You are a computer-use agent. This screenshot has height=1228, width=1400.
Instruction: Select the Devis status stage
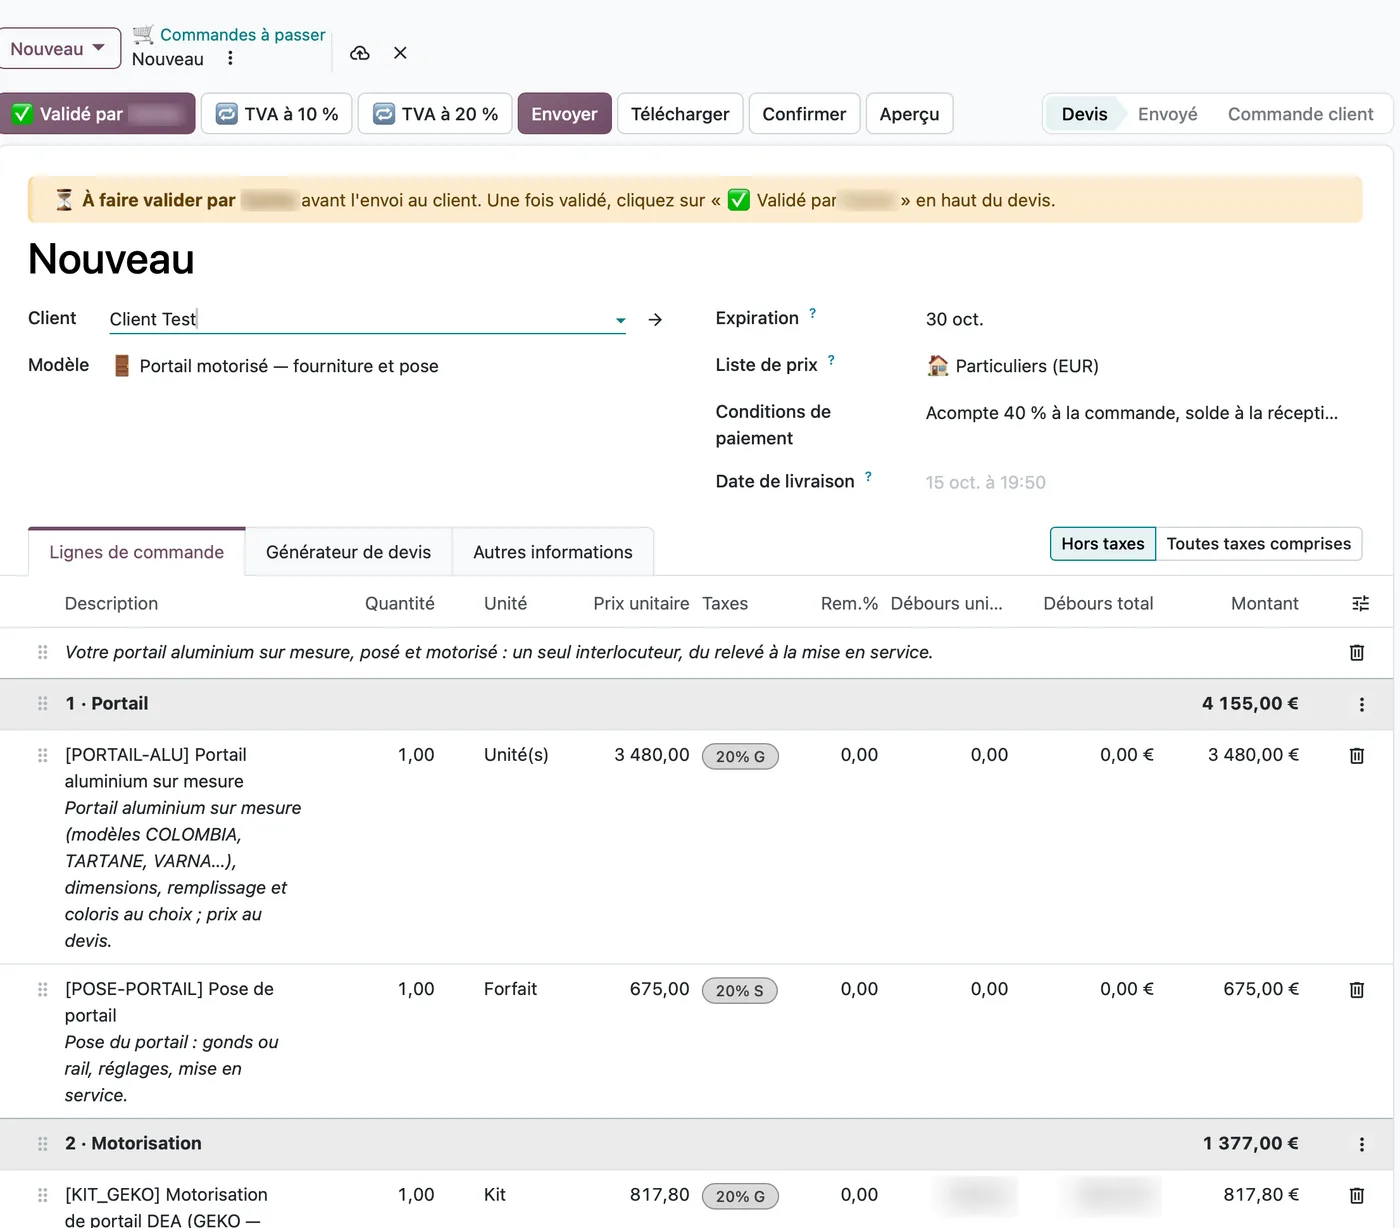point(1084,114)
